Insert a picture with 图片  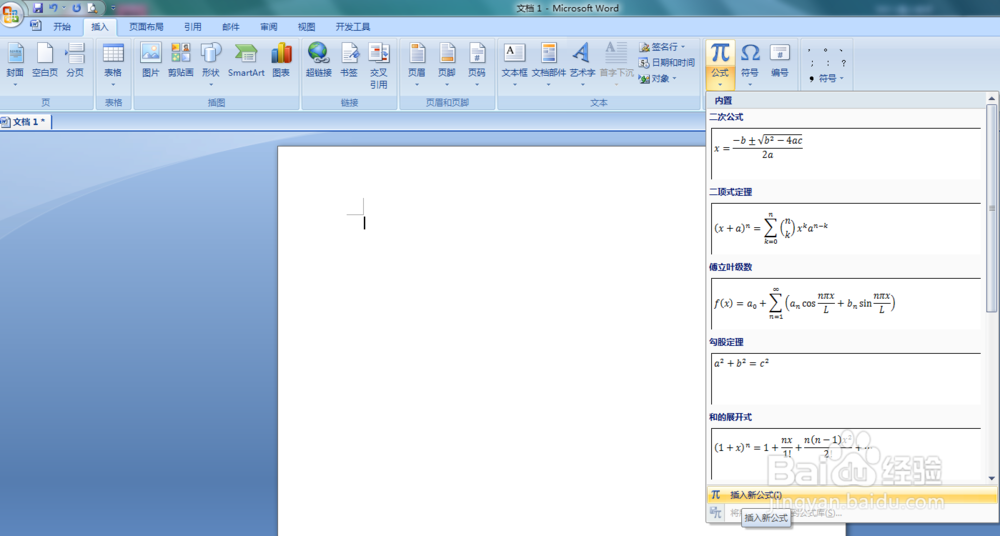(x=151, y=61)
